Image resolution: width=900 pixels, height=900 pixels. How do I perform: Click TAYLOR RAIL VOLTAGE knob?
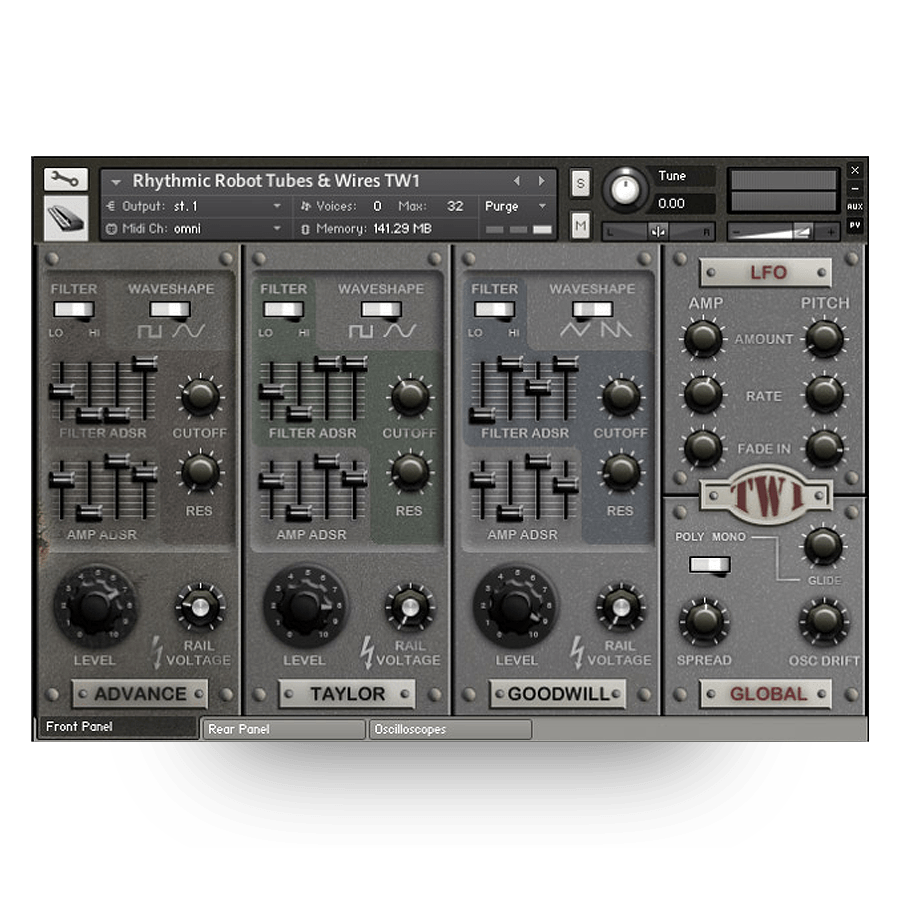click(x=410, y=607)
